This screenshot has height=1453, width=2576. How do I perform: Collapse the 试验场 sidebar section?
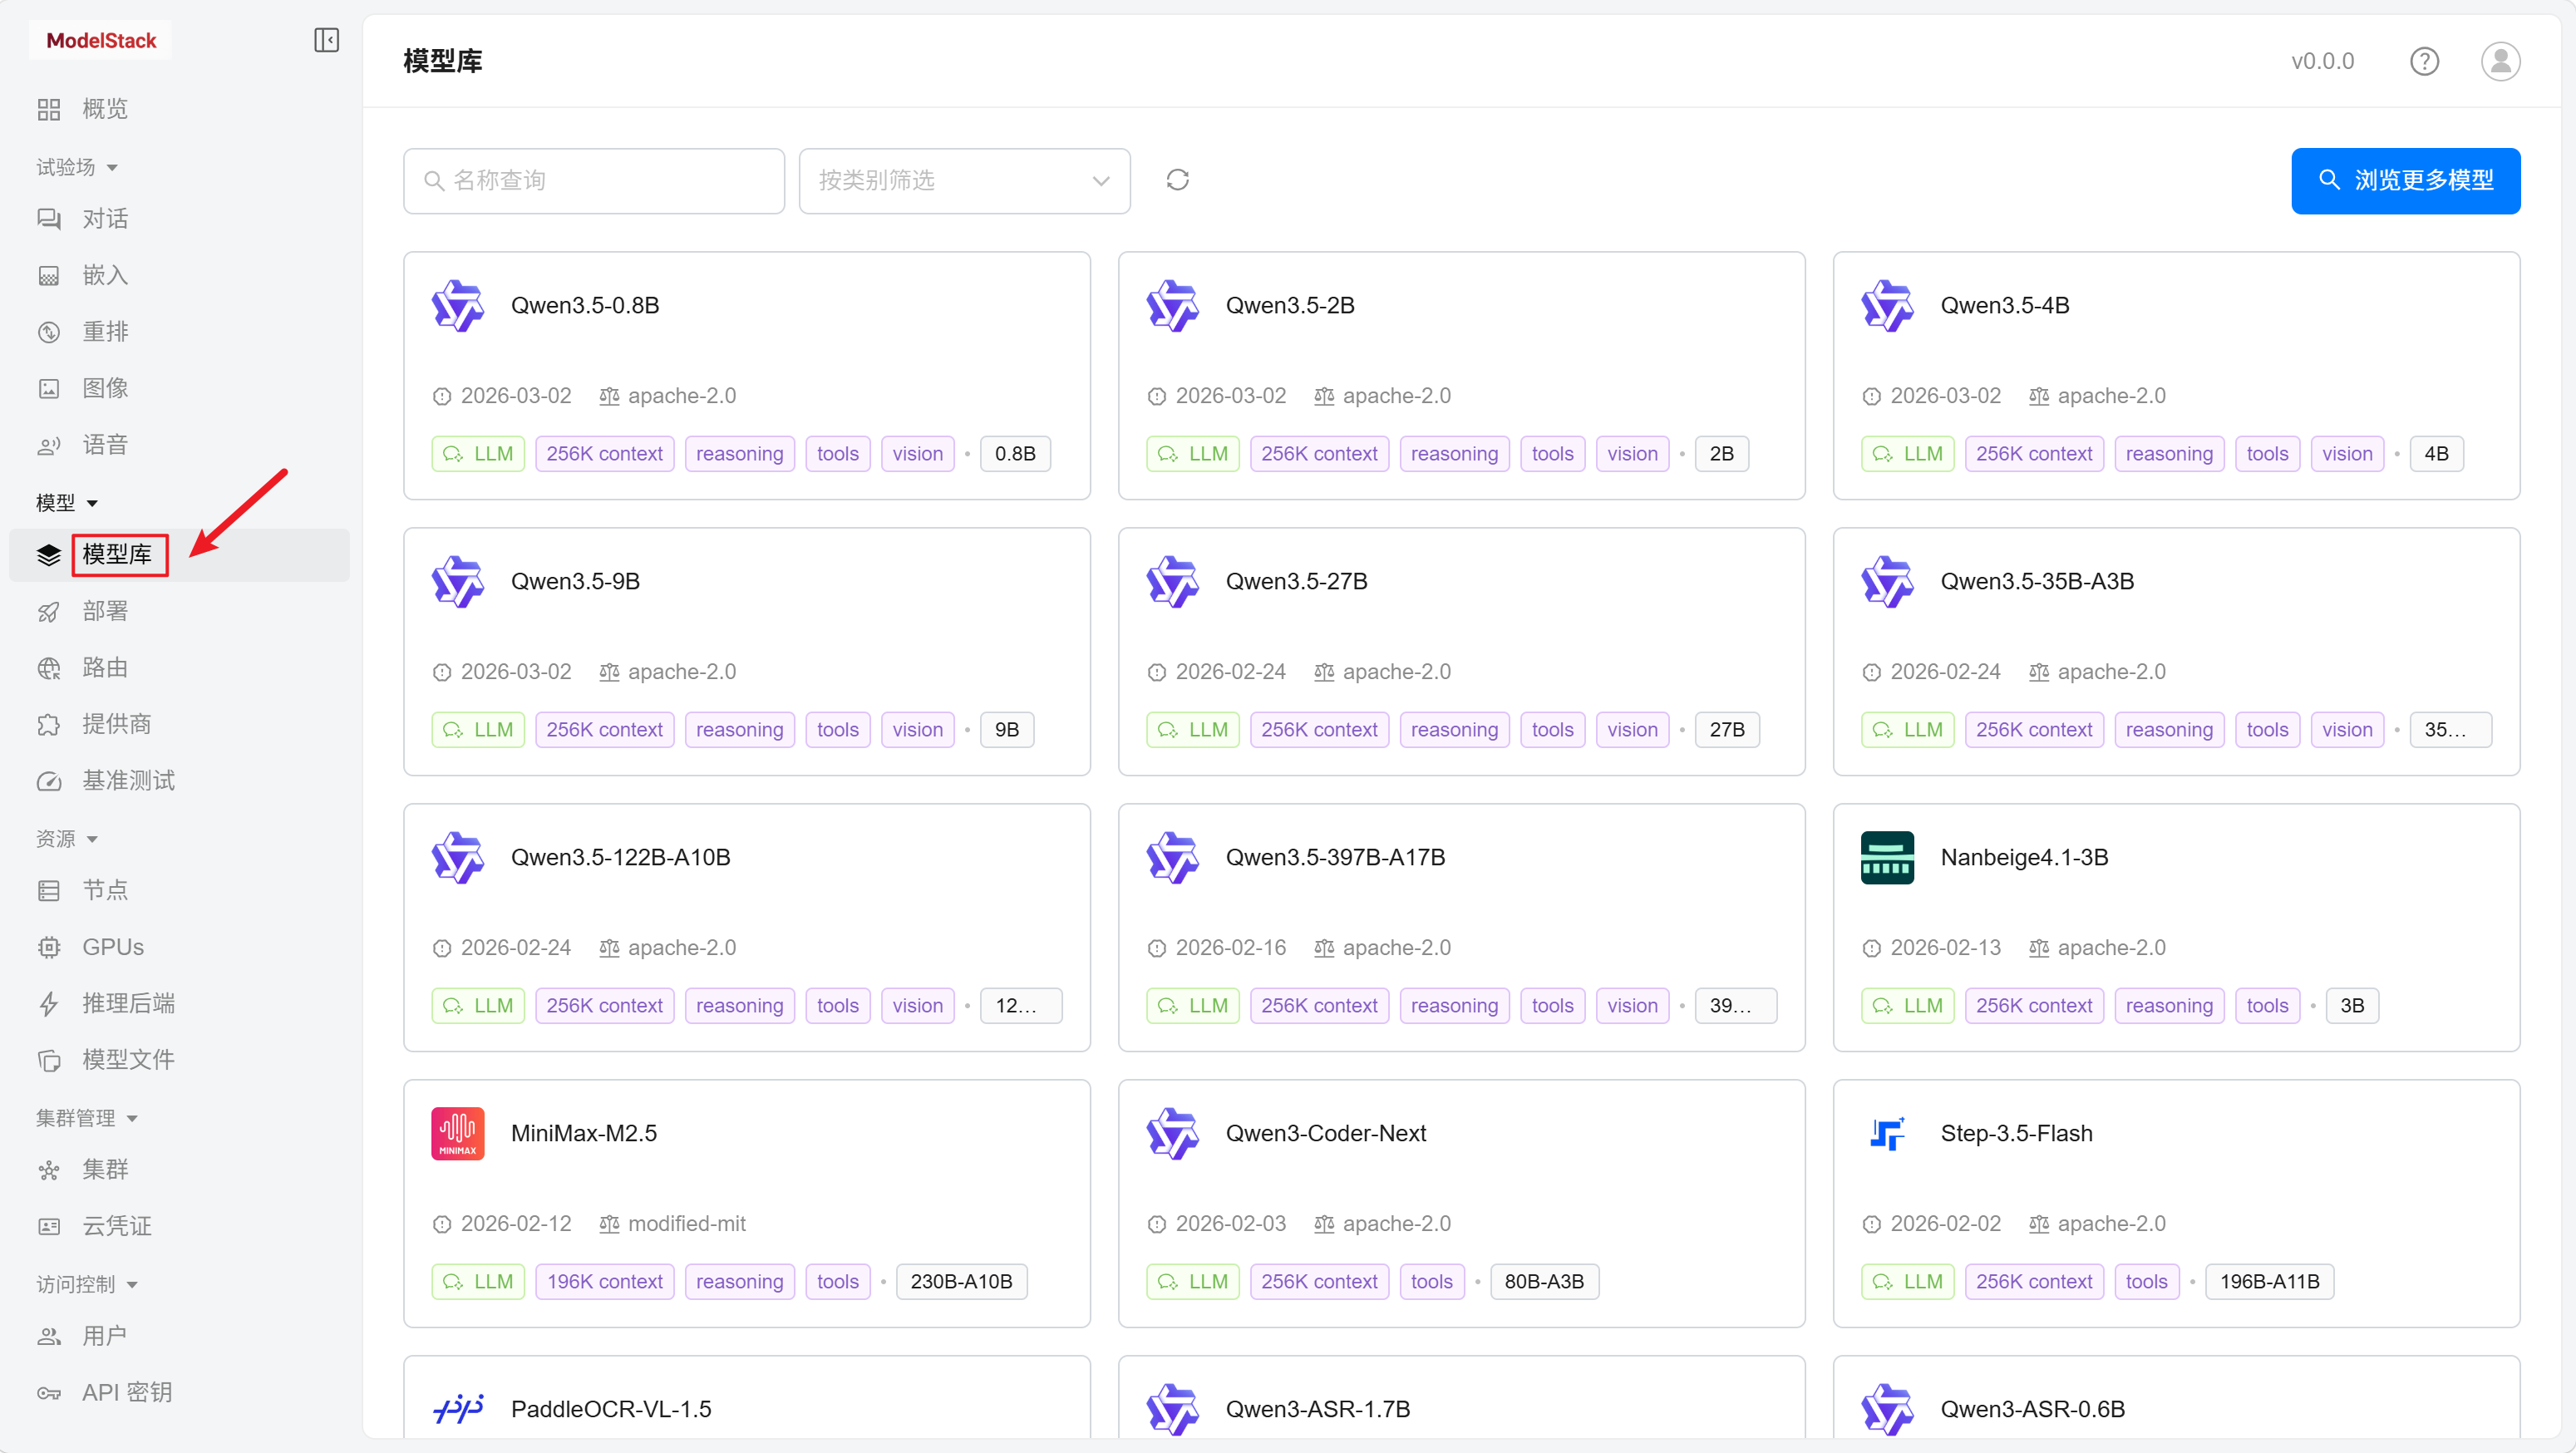pyautogui.click(x=78, y=167)
